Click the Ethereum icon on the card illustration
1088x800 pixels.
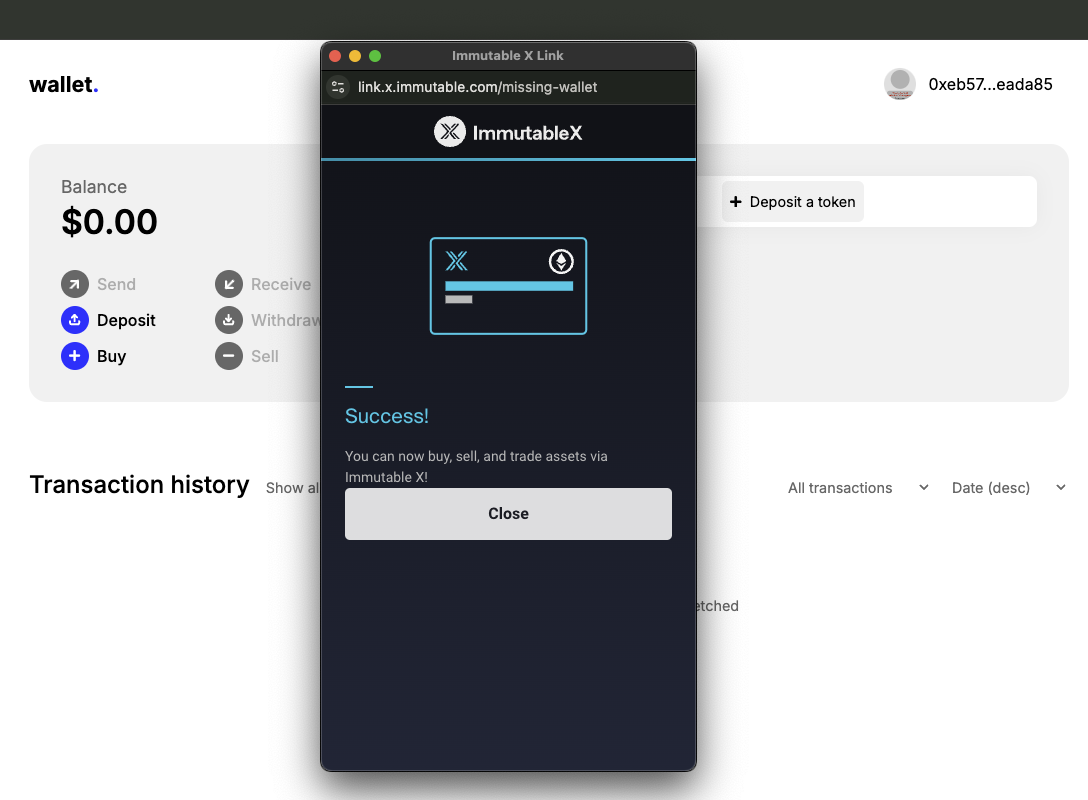(x=561, y=262)
